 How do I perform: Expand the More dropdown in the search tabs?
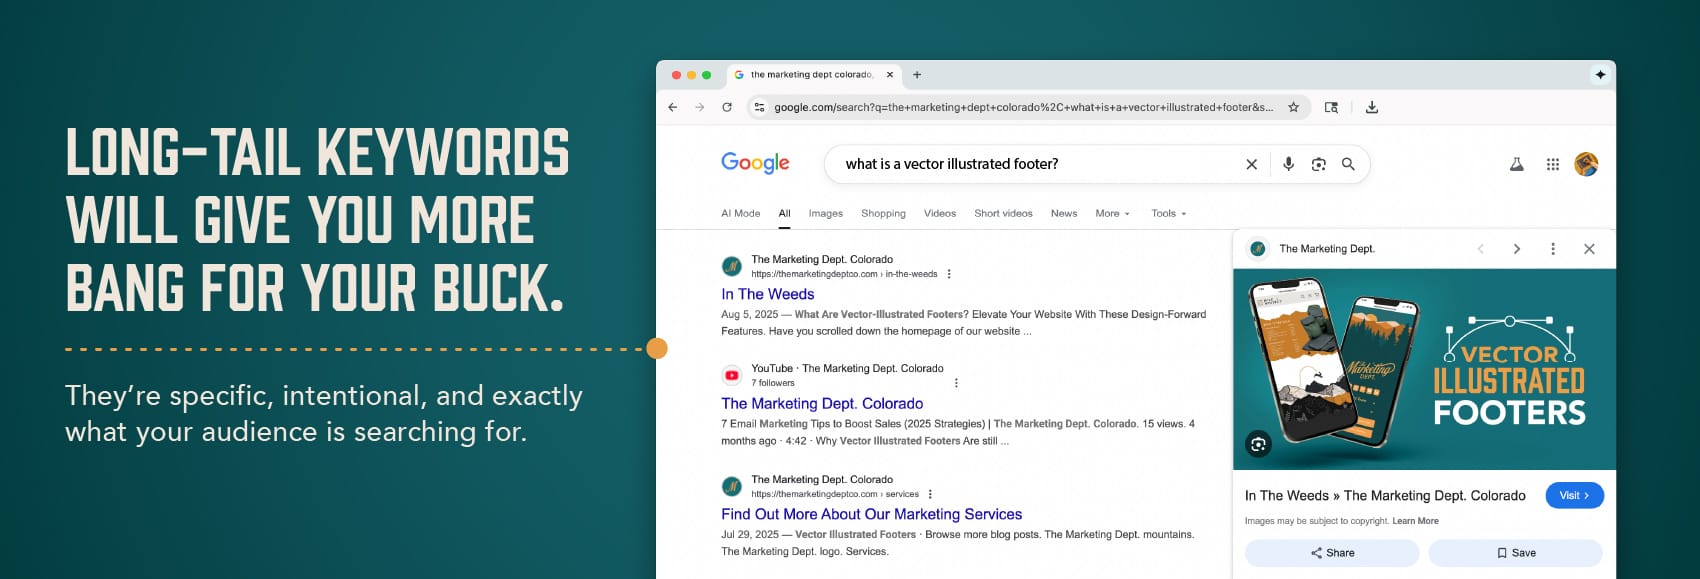coord(1112,213)
